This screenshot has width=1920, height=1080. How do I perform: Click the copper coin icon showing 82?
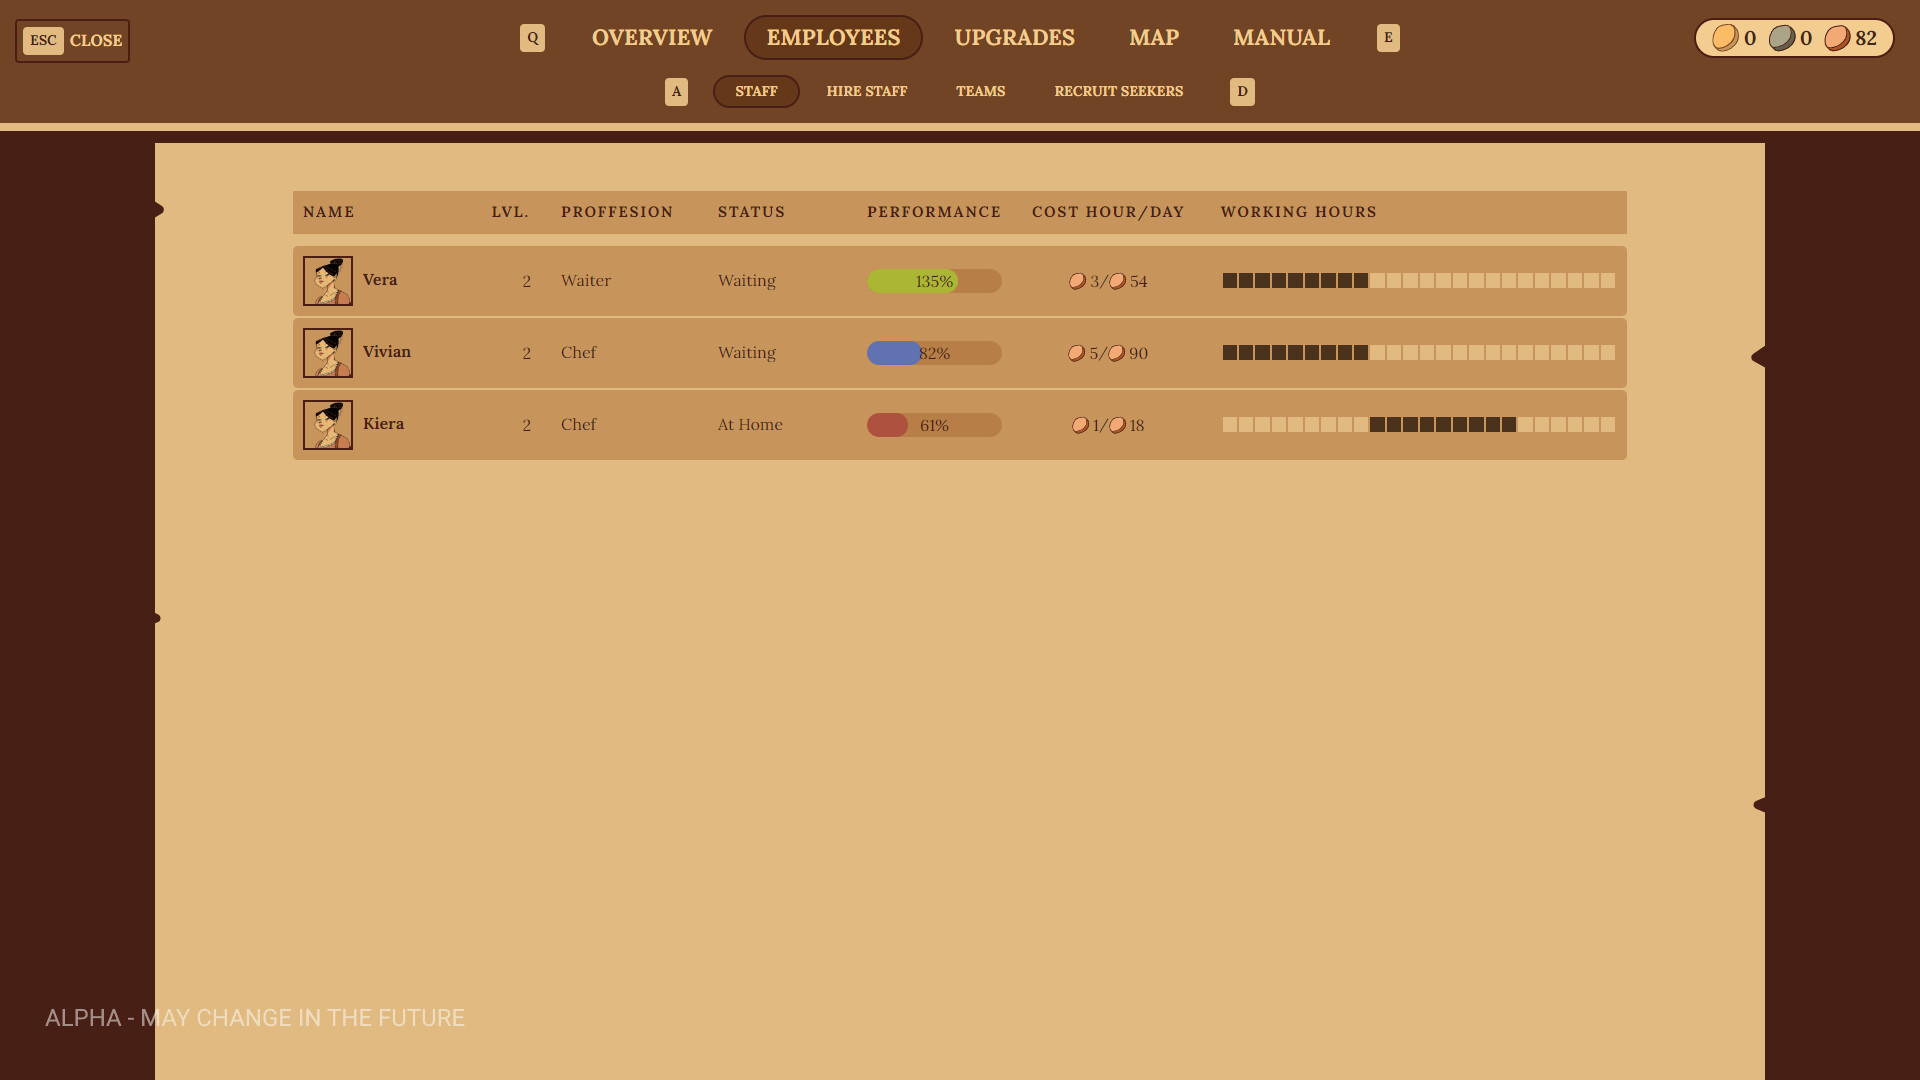click(1840, 38)
